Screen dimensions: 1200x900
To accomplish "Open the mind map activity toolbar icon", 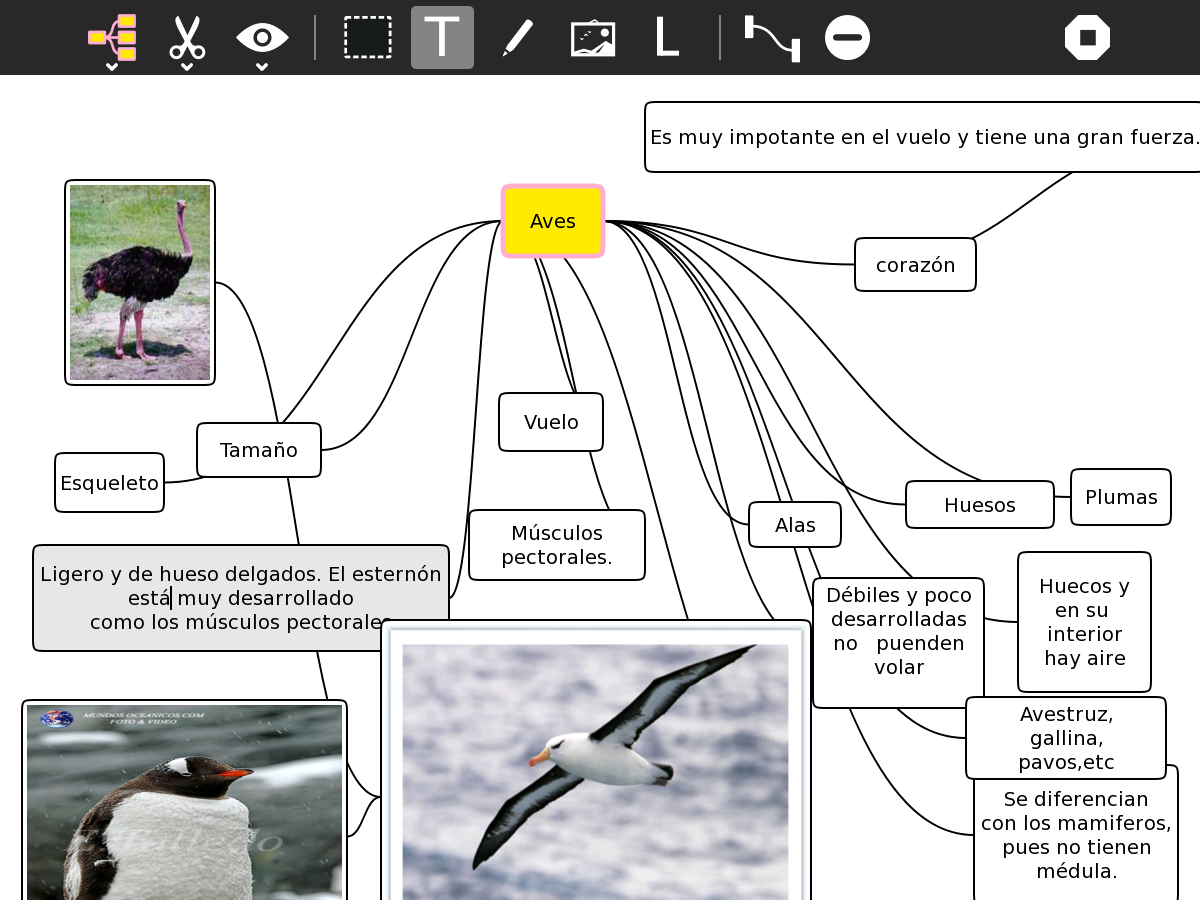I will coord(112,37).
